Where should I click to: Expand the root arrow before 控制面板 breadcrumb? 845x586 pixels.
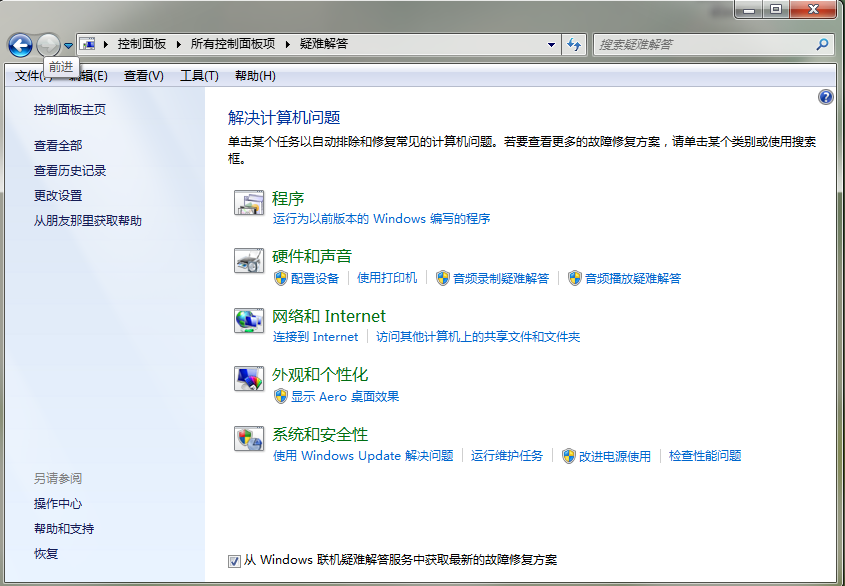point(106,44)
